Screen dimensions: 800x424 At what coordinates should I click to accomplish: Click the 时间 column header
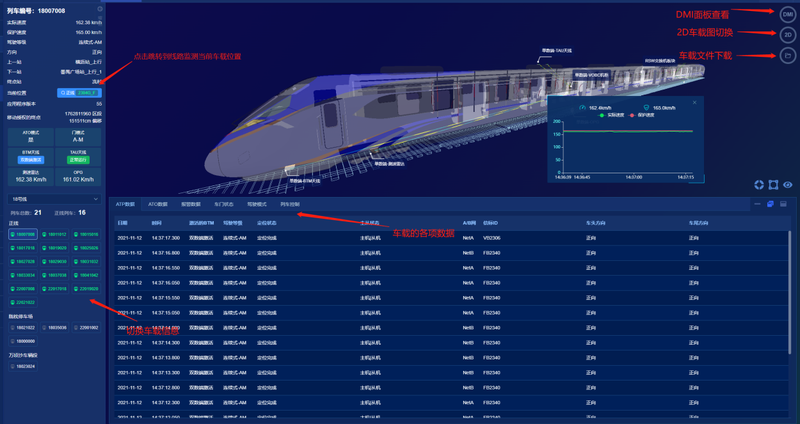click(x=156, y=223)
